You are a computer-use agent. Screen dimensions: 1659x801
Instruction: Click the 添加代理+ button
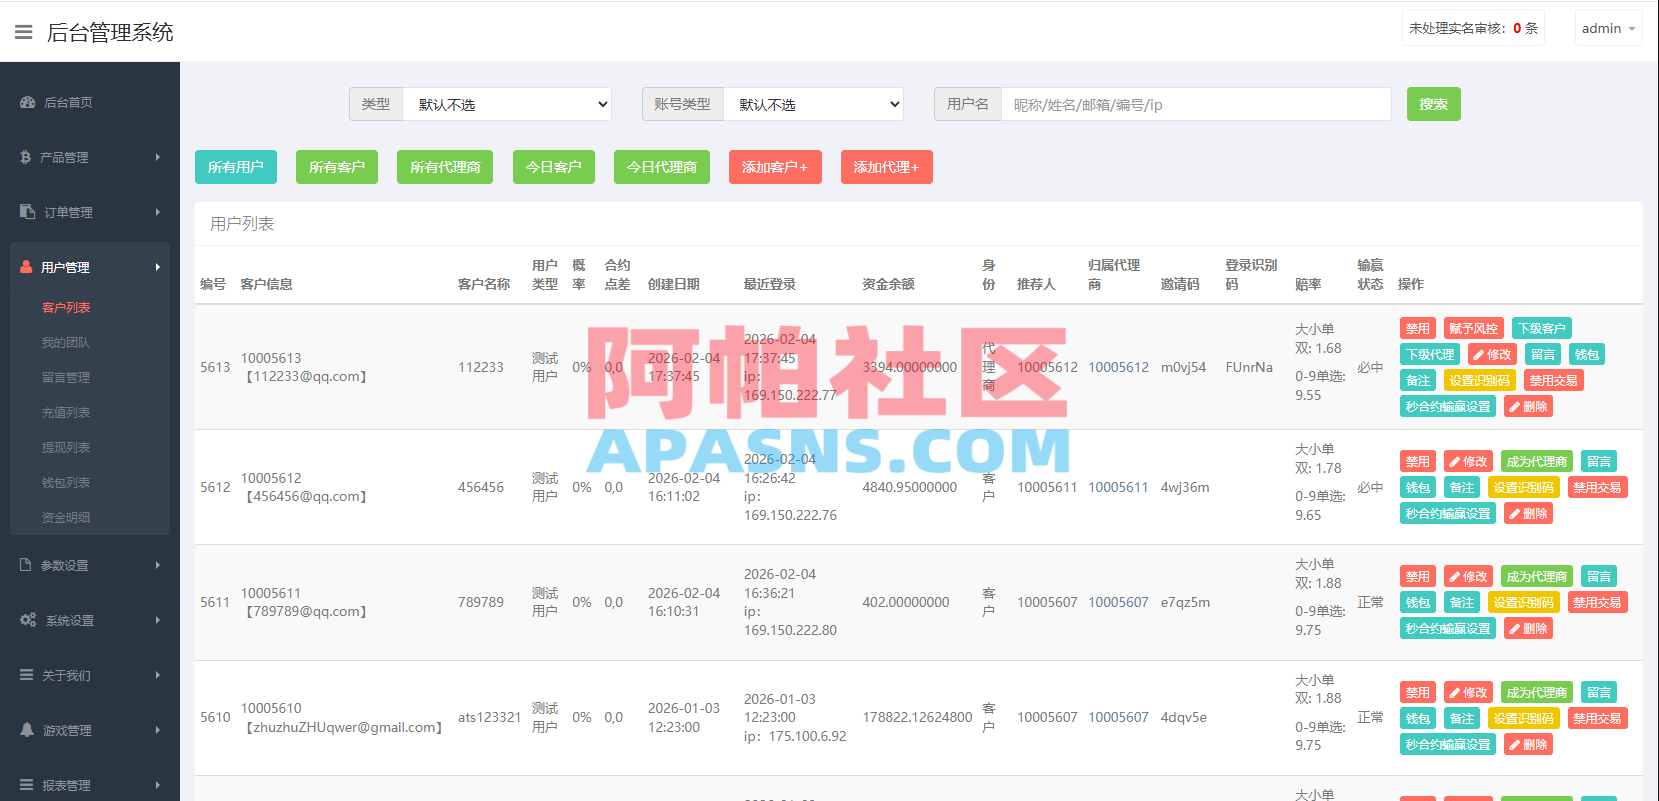pyautogui.click(x=886, y=167)
